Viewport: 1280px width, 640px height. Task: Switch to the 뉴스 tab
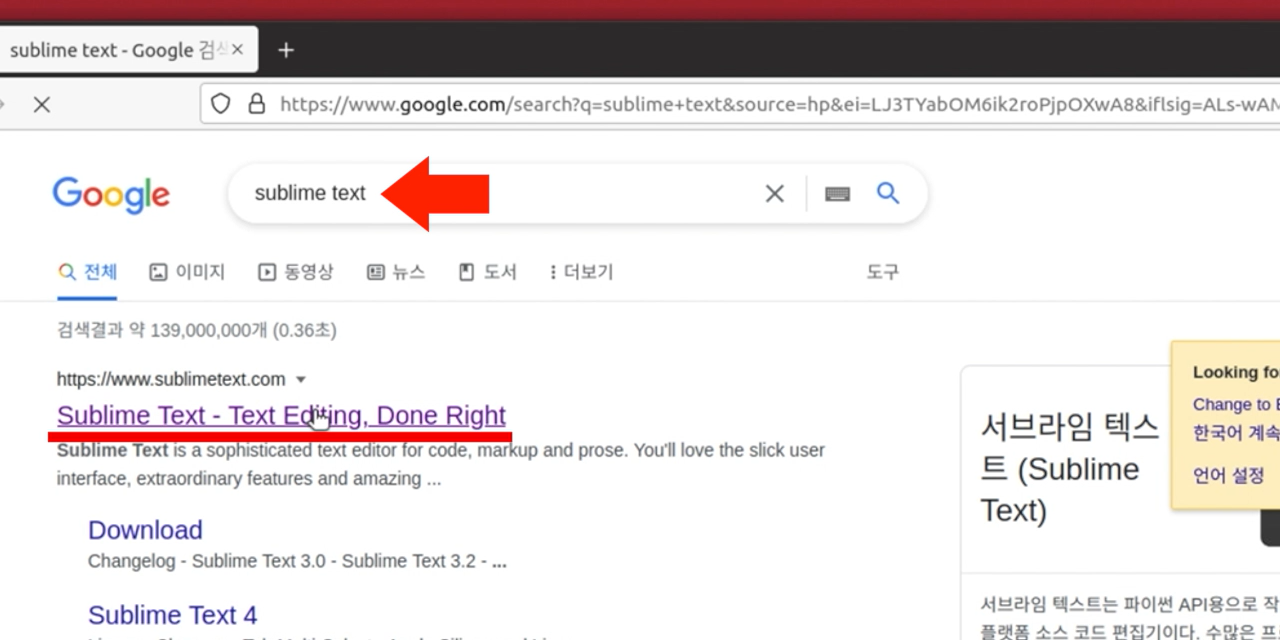click(396, 272)
